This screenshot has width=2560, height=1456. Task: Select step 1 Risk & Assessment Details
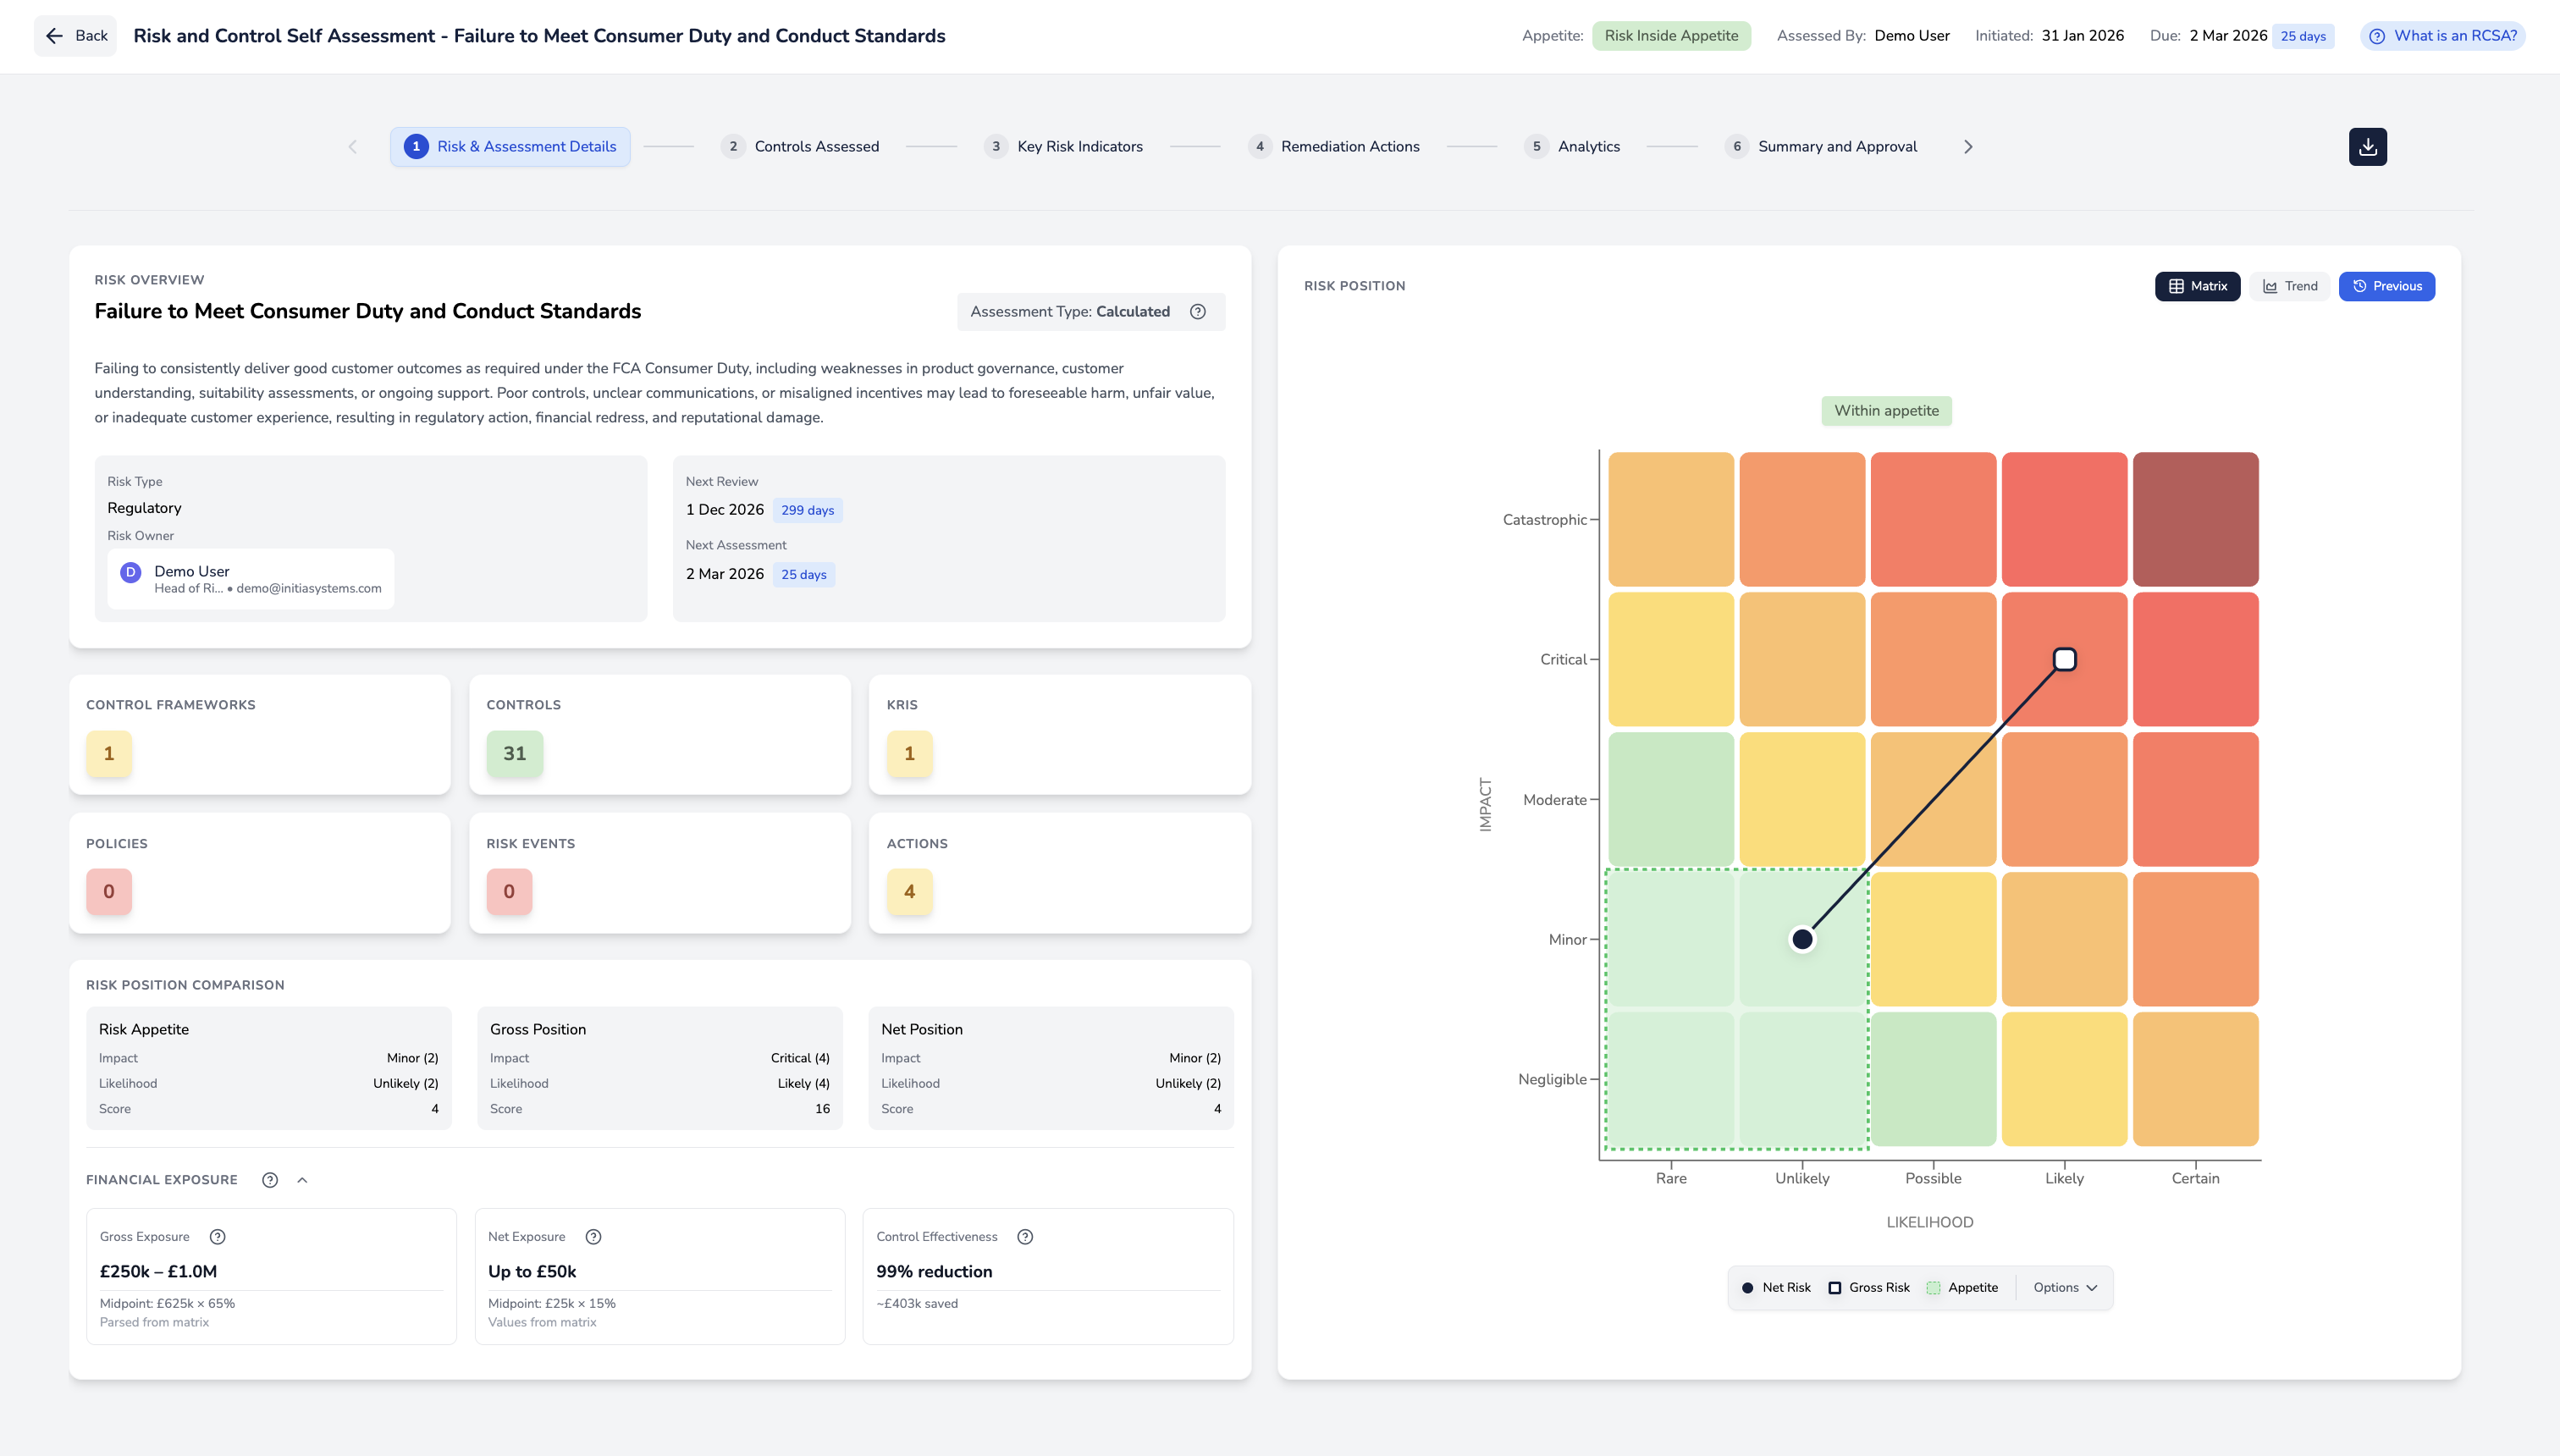[510, 147]
